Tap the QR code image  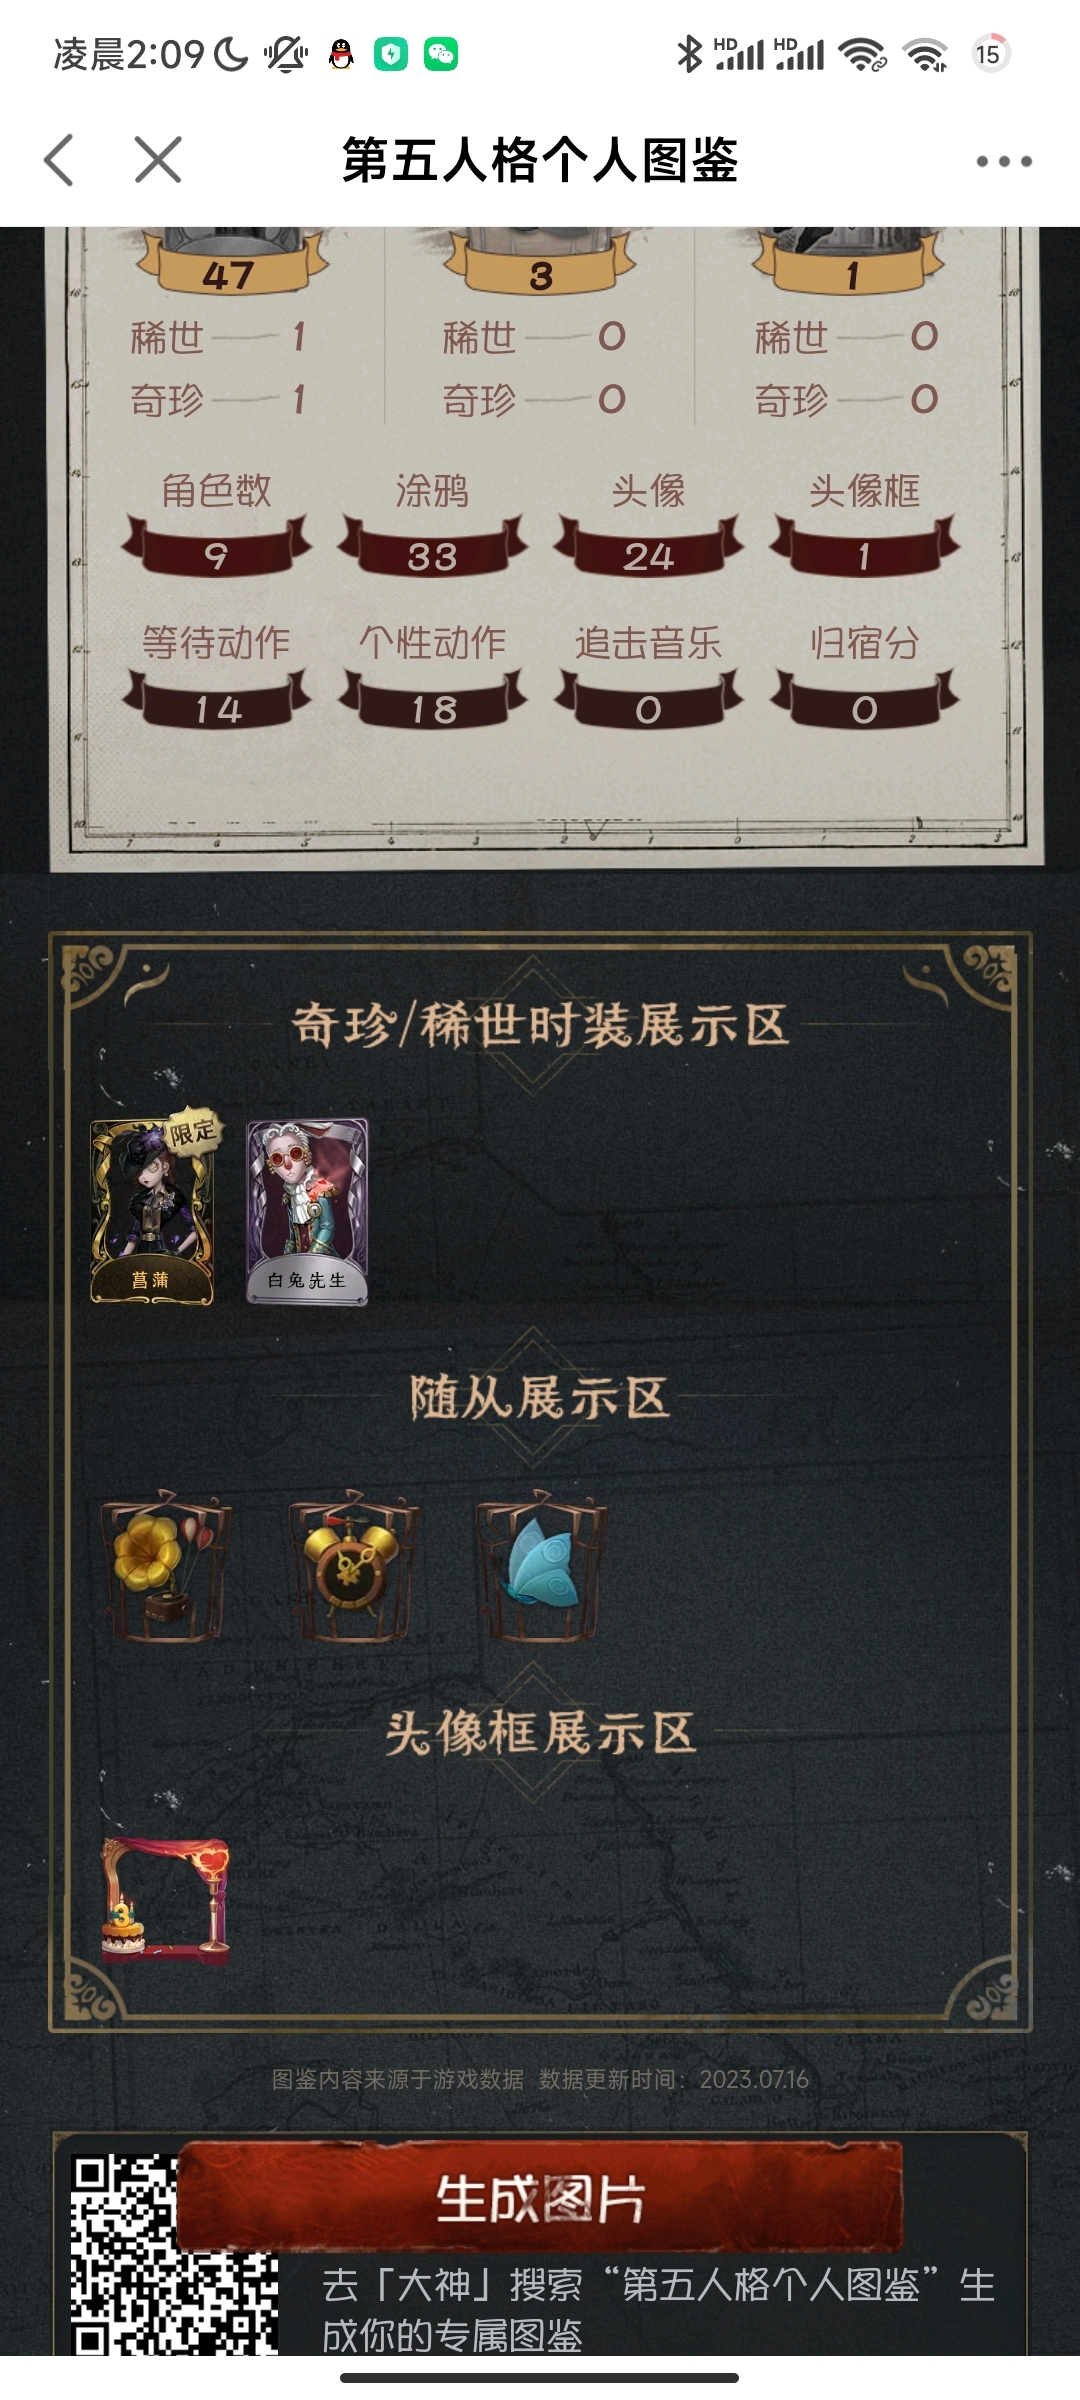[174, 2255]
